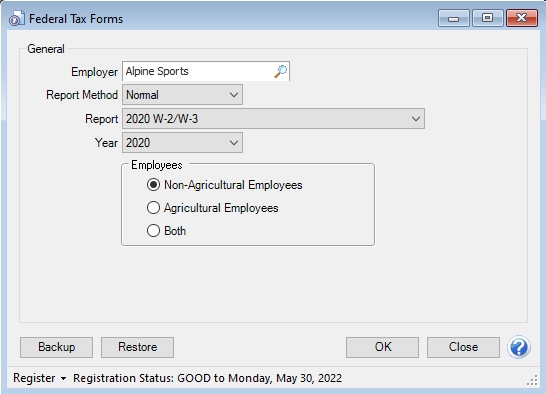
Task: Click the resize grip in the status bar corner
Action: 532,381
